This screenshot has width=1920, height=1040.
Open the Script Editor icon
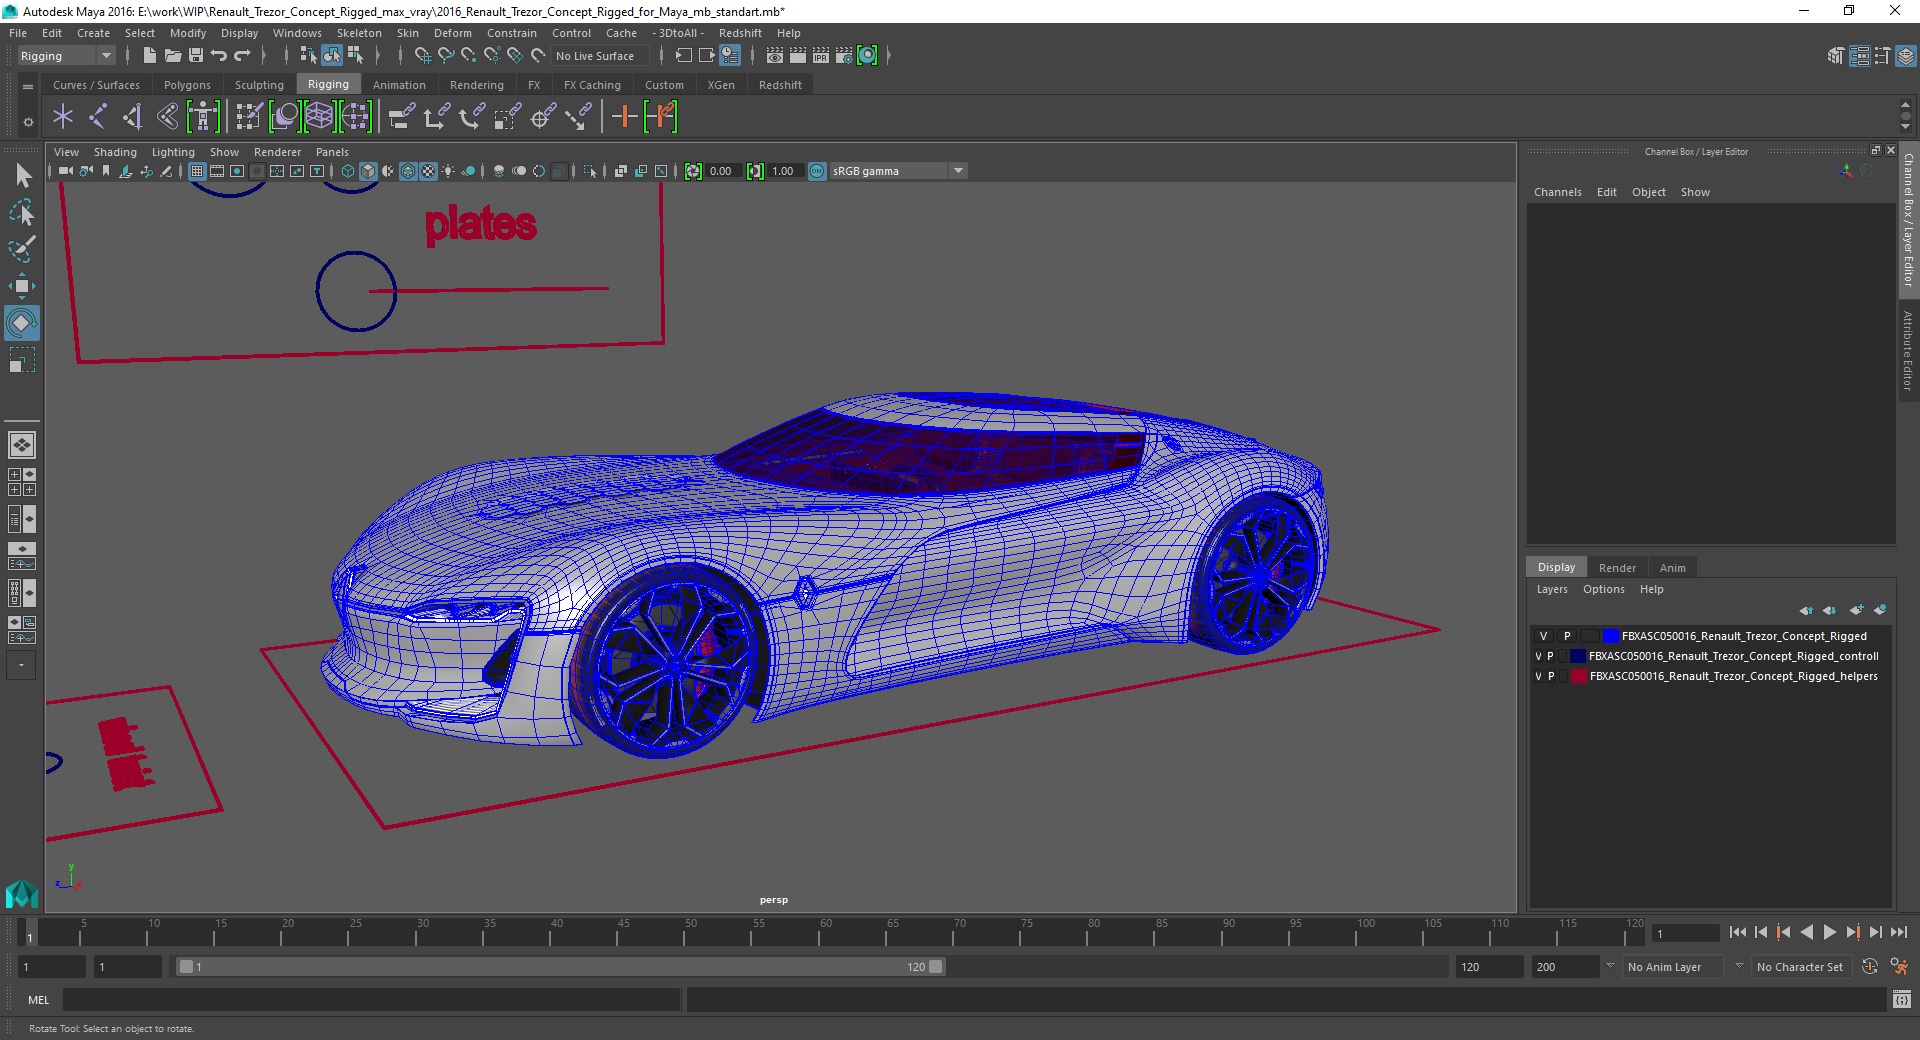[x=1902, y=999]
